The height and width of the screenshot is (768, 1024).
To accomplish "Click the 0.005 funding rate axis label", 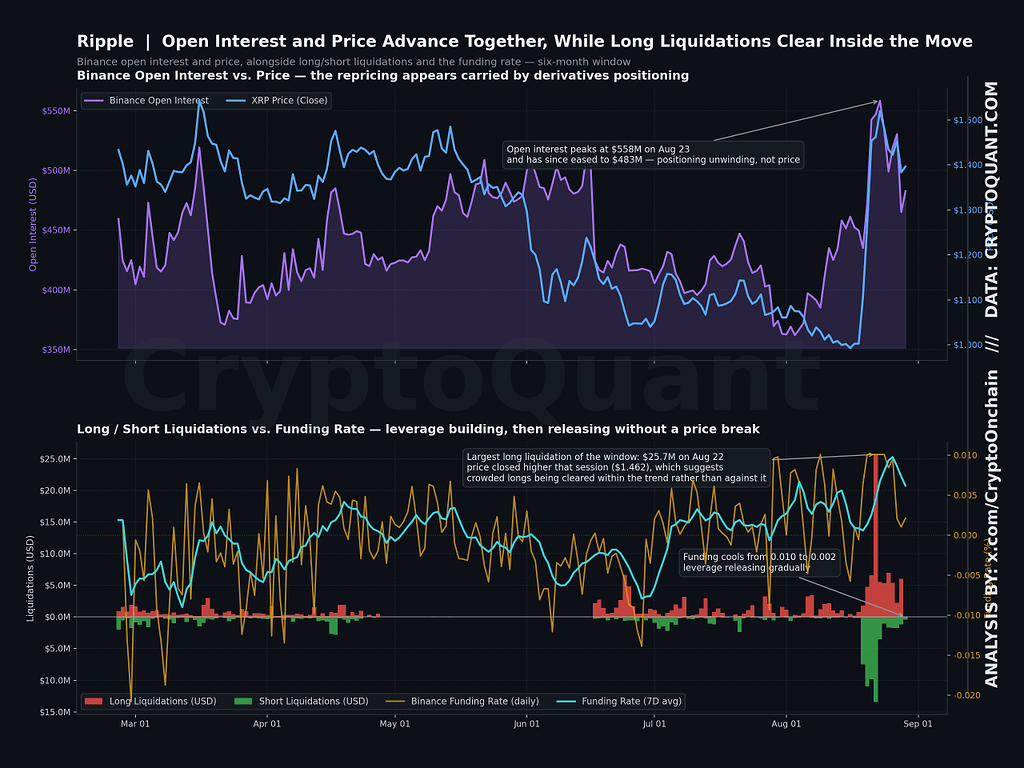I will coord(965,495).
